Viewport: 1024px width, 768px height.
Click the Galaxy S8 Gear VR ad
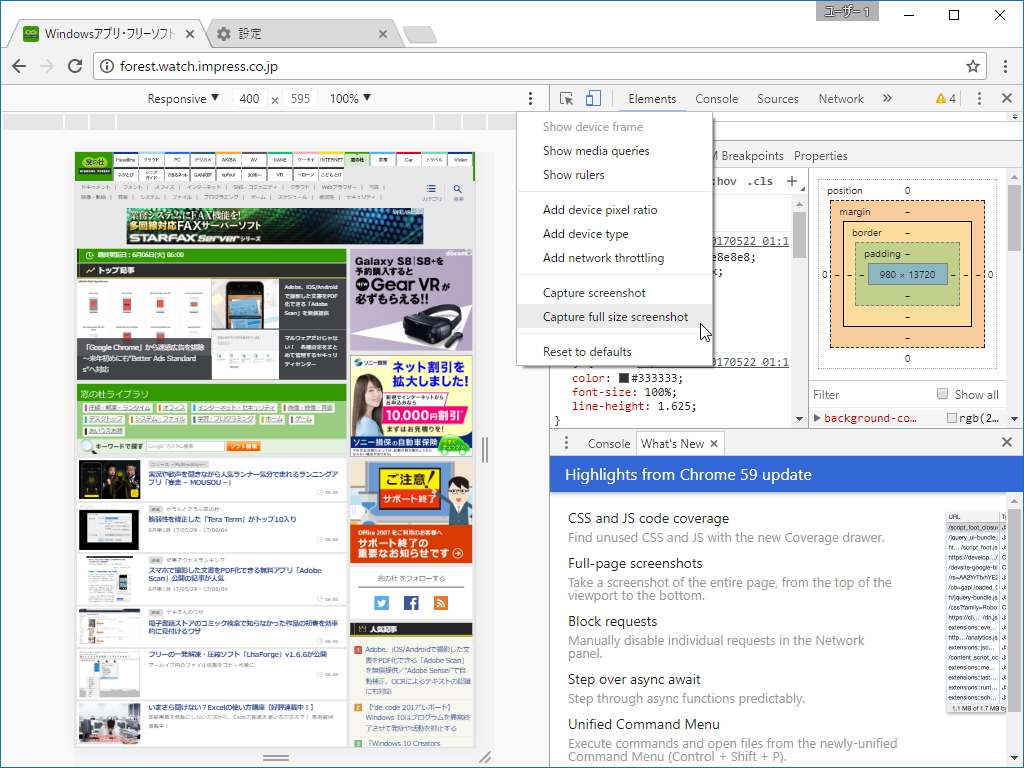pos(411,299)
